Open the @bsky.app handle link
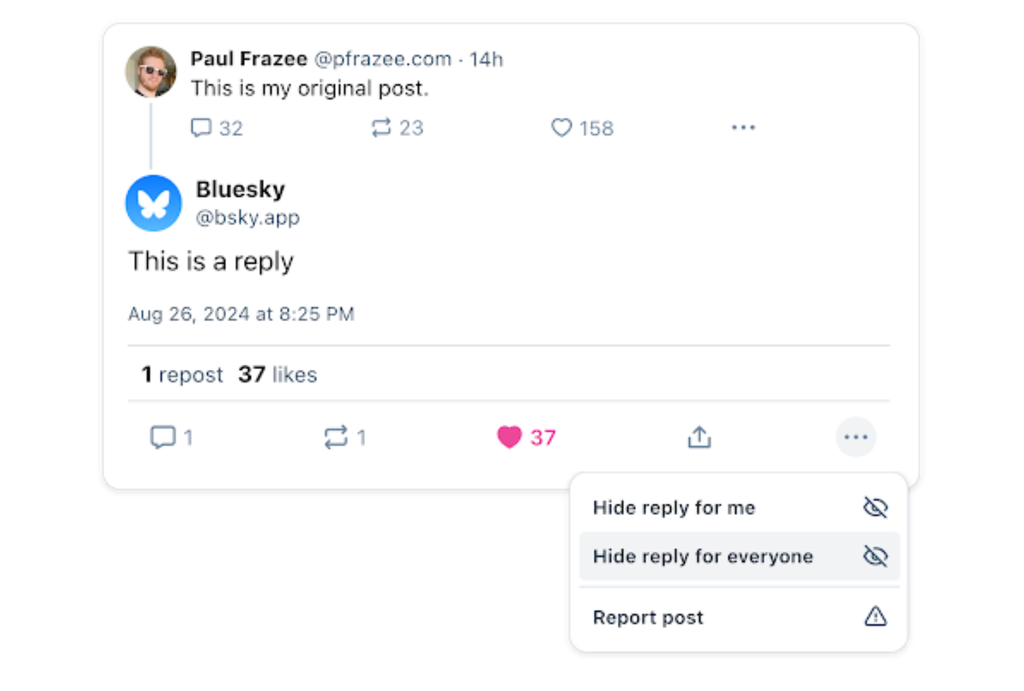Screen dimensions: 1024x691 tap(248, 217)
